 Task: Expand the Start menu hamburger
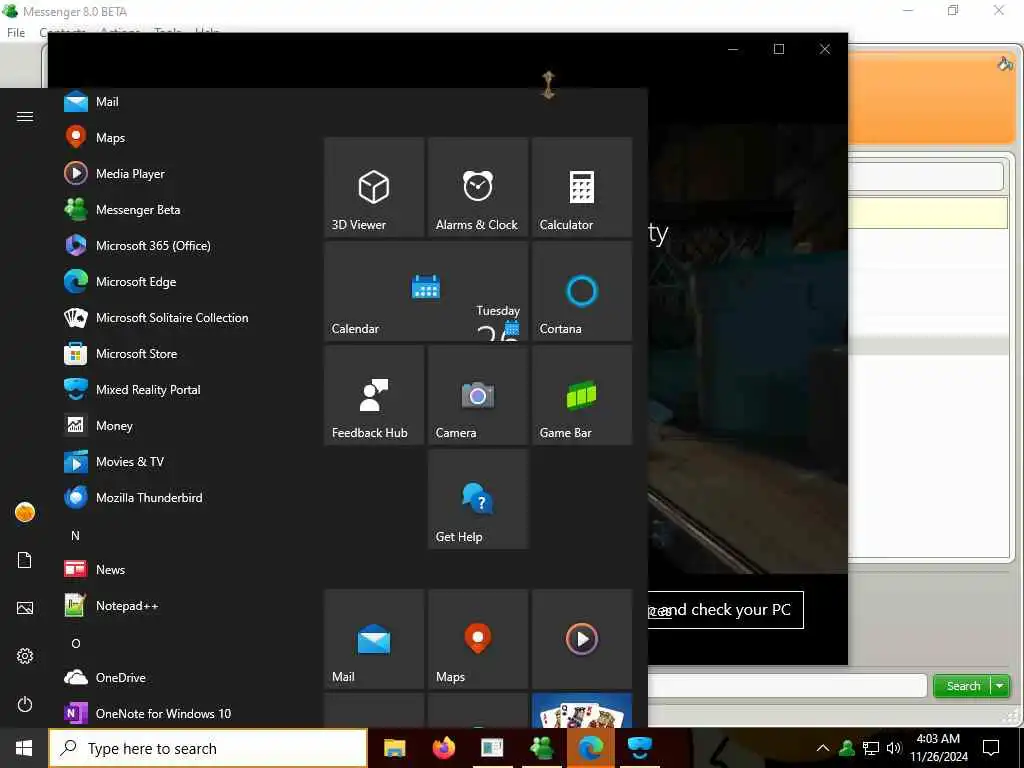(25, 116)
